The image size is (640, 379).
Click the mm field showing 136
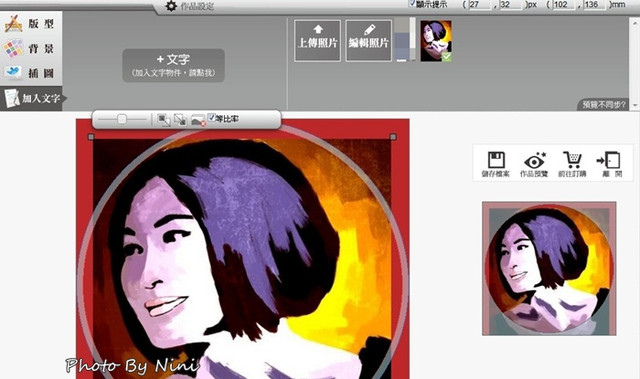594,4
